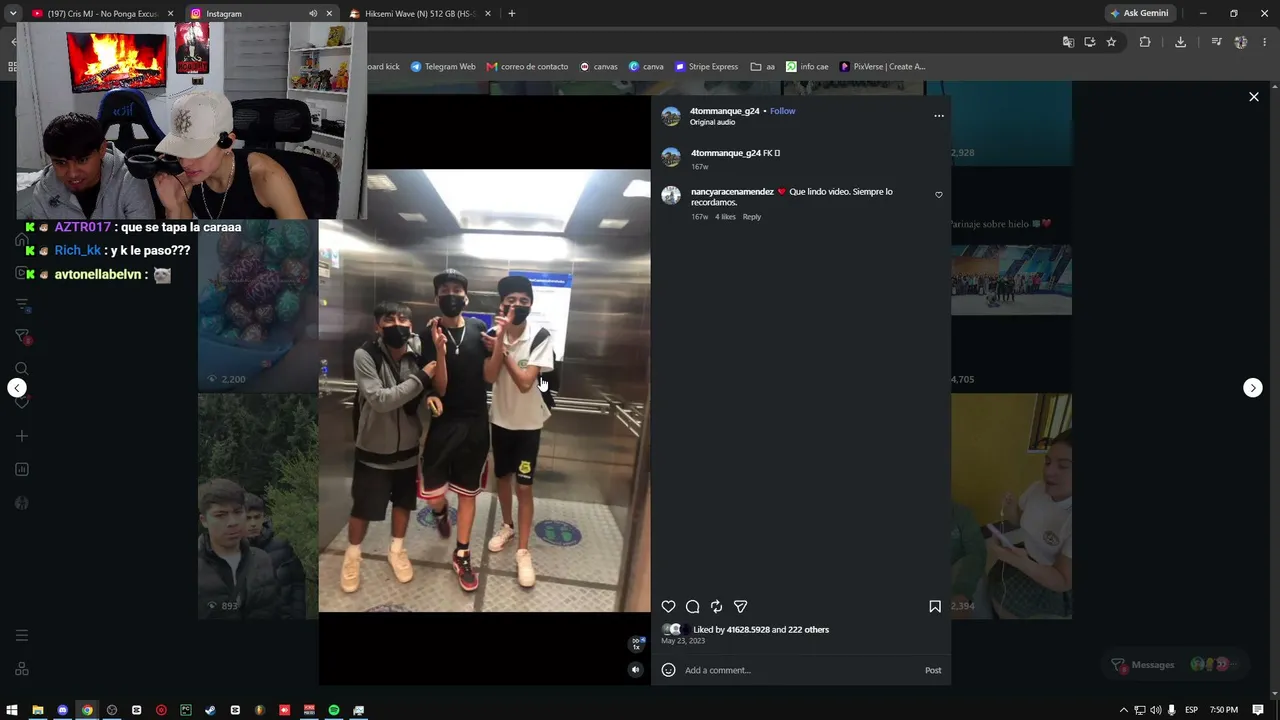Open Create new post in the sidebar
The image size is (1280, 720).
[x=21, y=436]
